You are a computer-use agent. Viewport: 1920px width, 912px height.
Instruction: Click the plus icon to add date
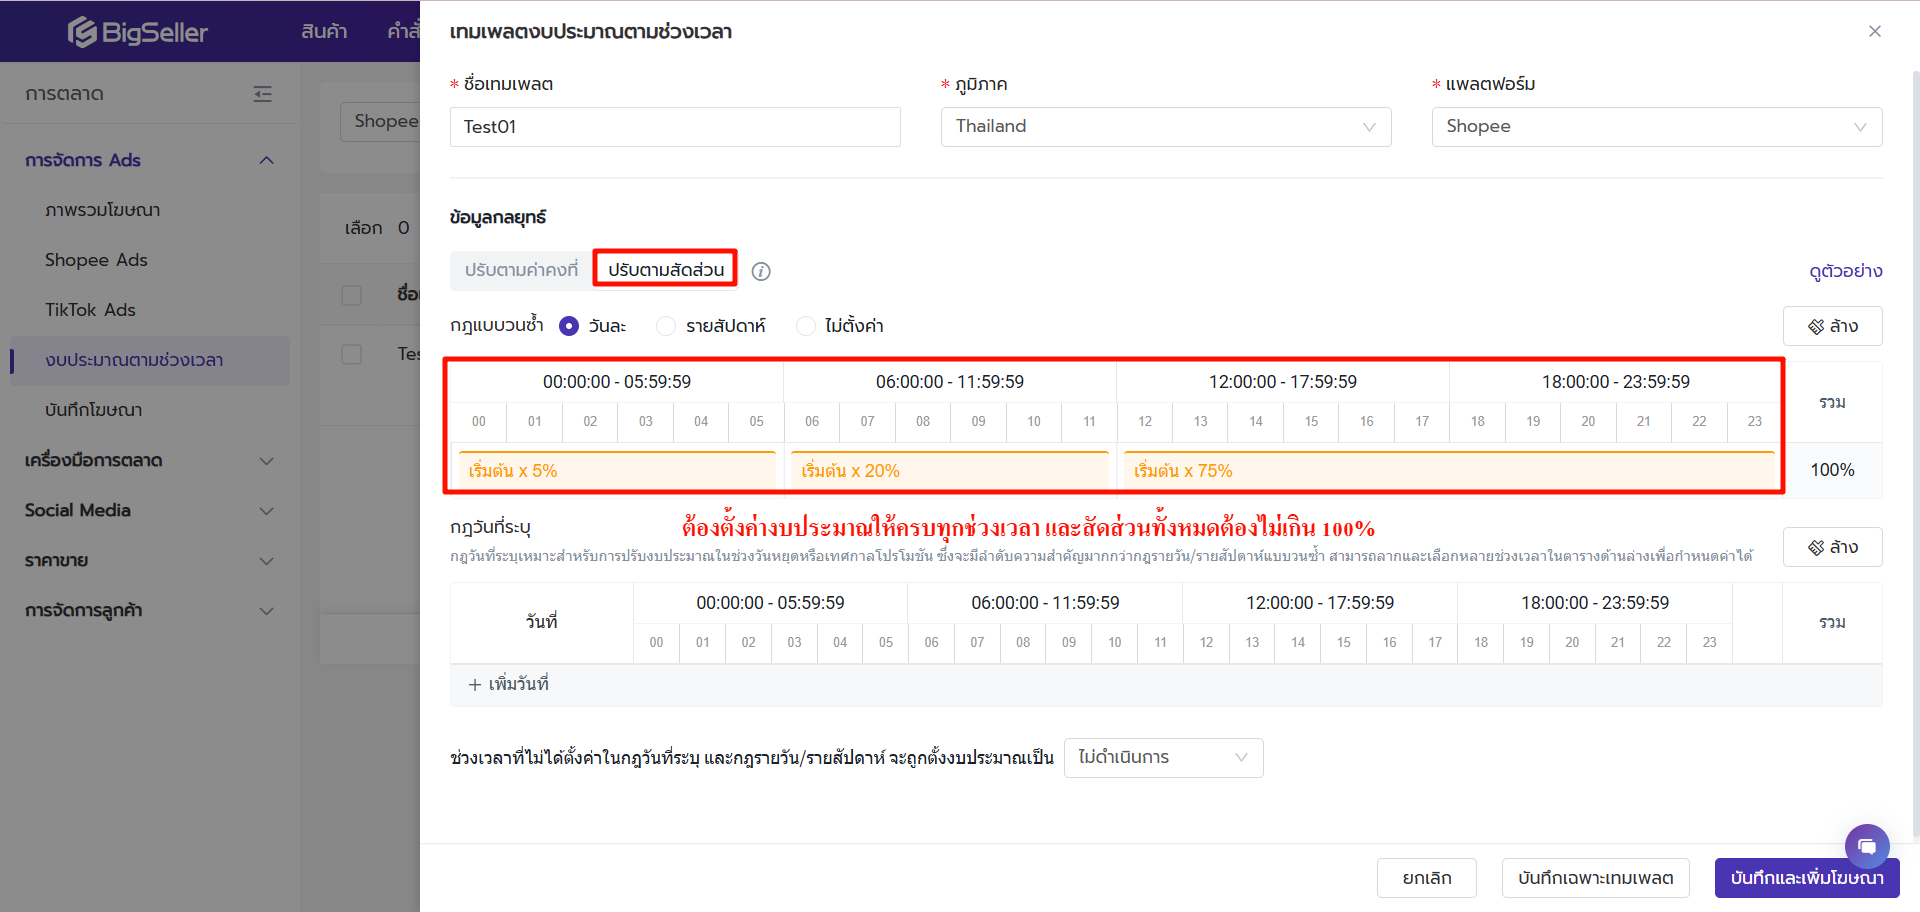tap(475, 685)
